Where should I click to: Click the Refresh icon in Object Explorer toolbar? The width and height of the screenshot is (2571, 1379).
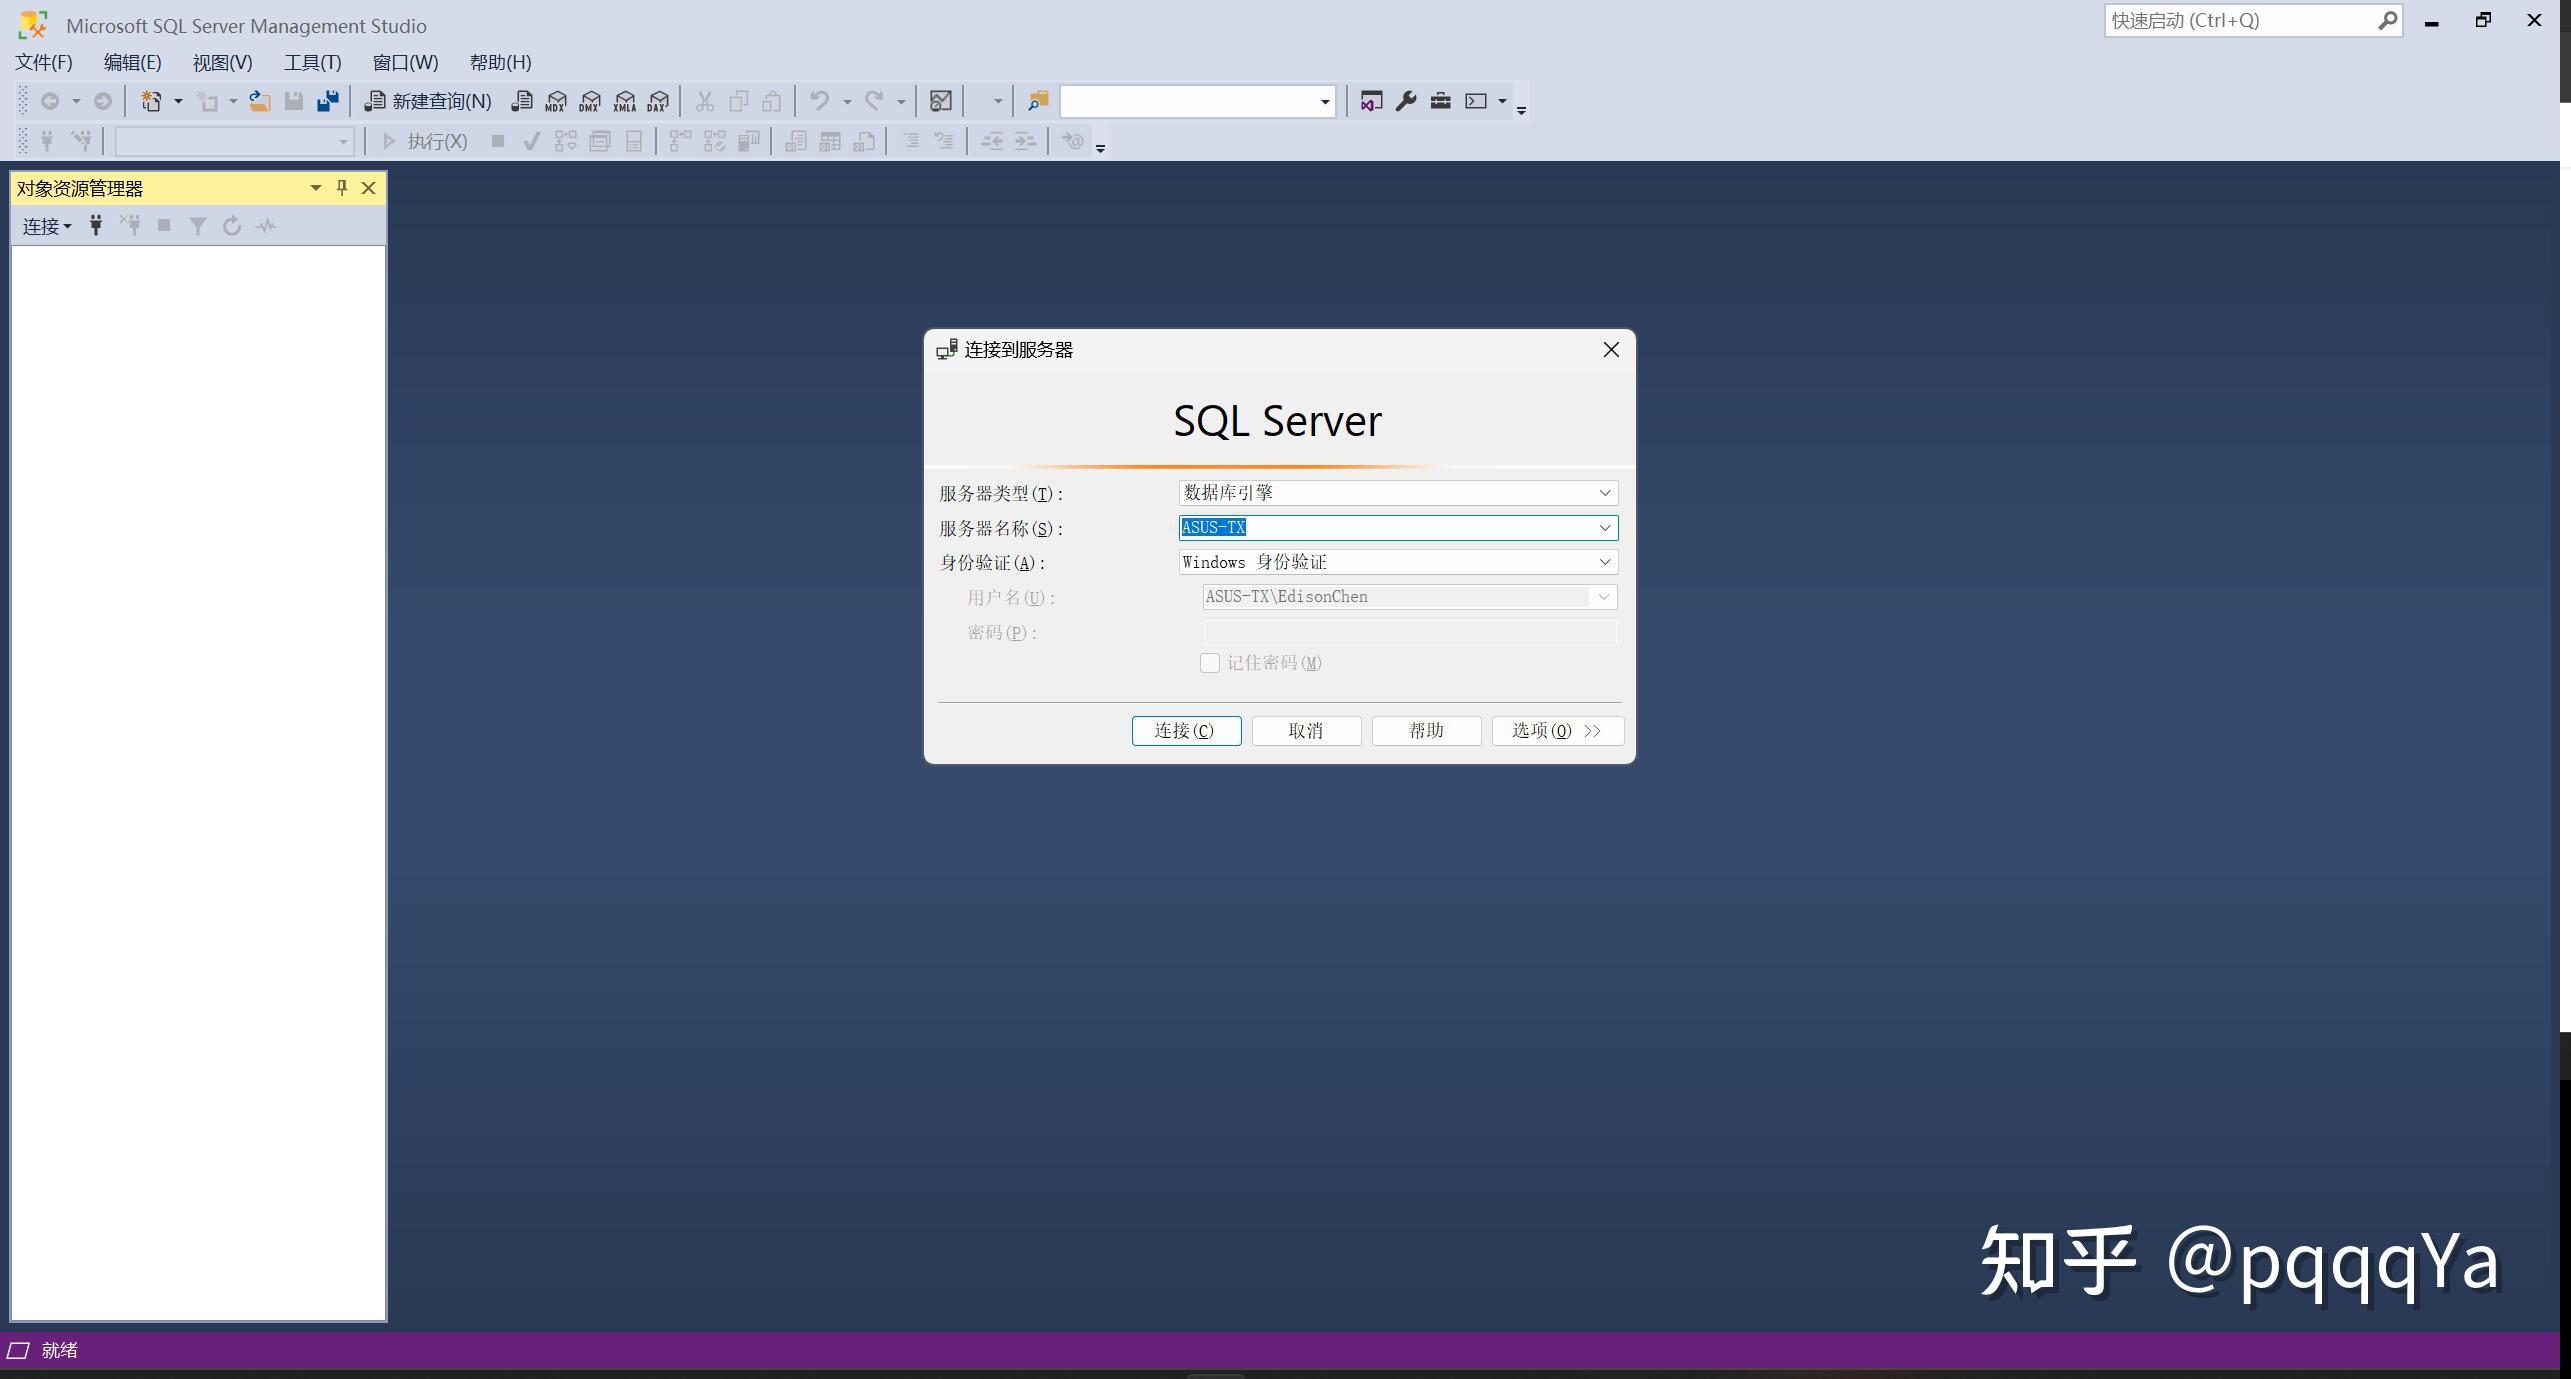tap(231, 225)
